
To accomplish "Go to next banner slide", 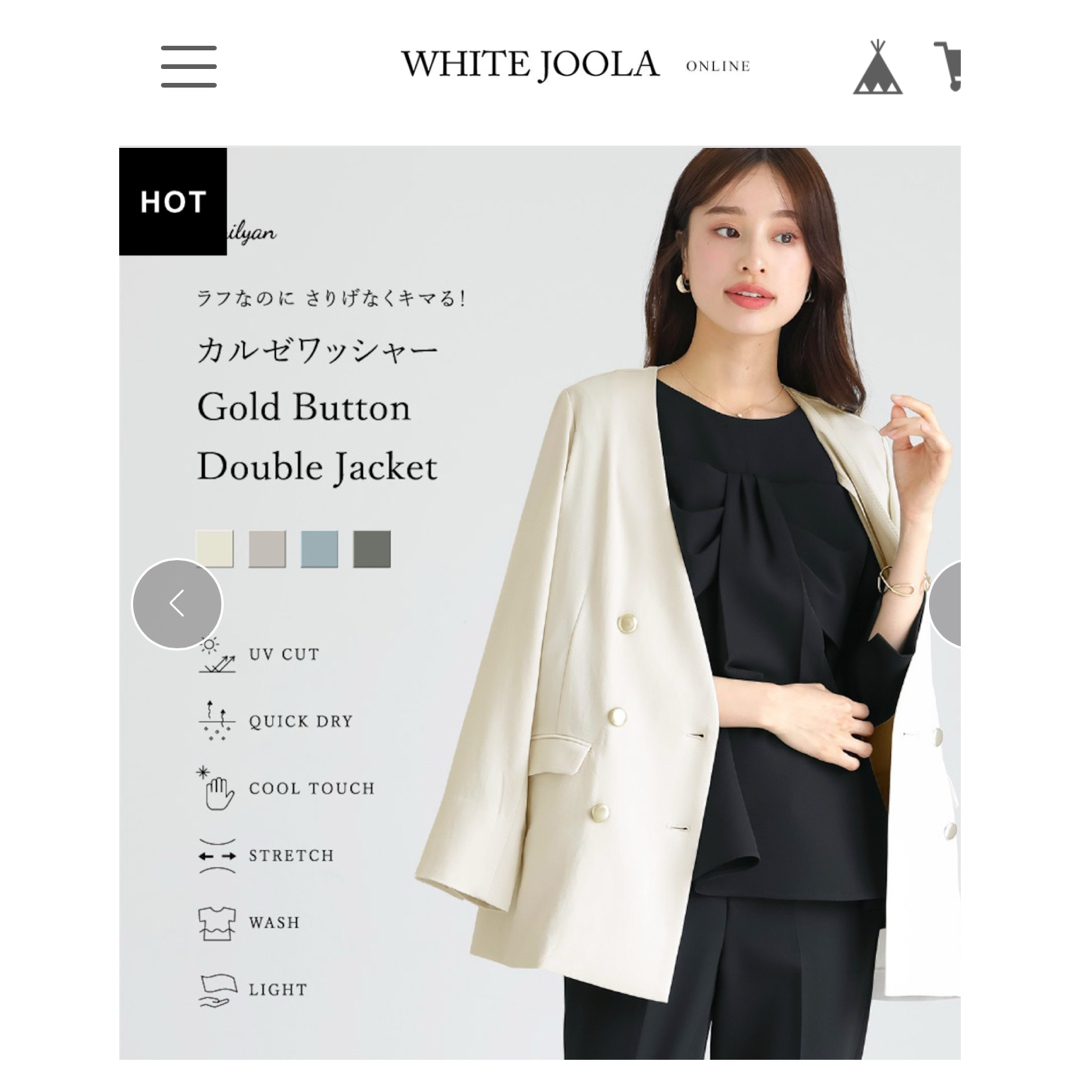I will [x=946, y=603].
